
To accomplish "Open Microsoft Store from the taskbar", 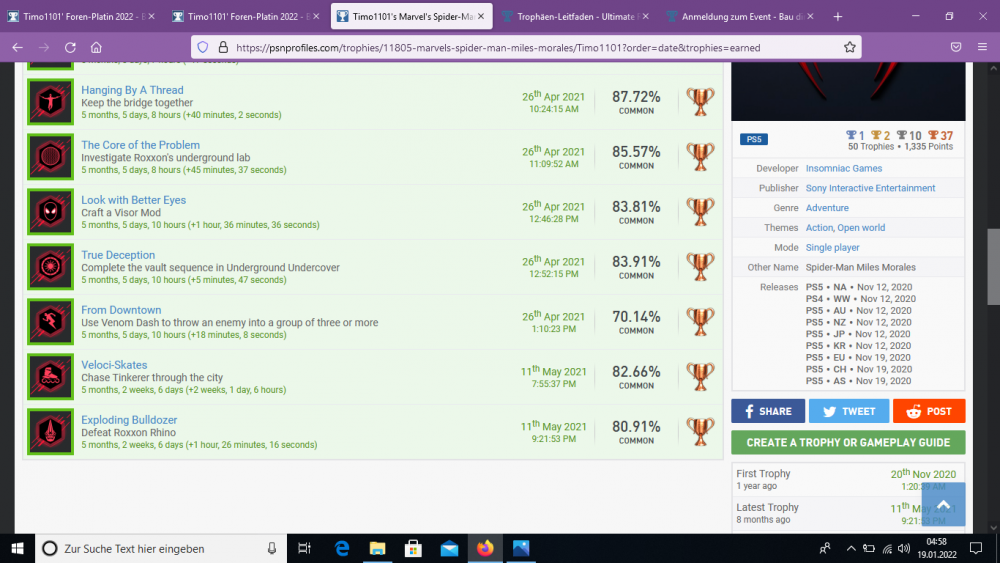I will (x=412, y=548).
